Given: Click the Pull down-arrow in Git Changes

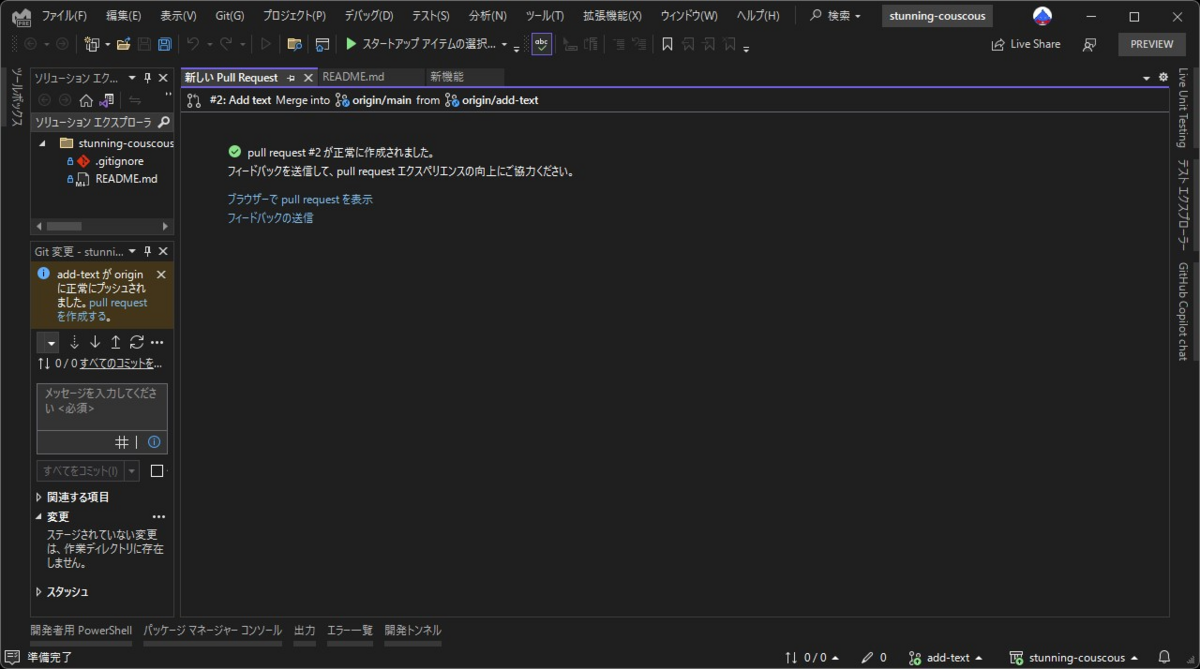Looking at the screenshot, I should click(95, 342).
